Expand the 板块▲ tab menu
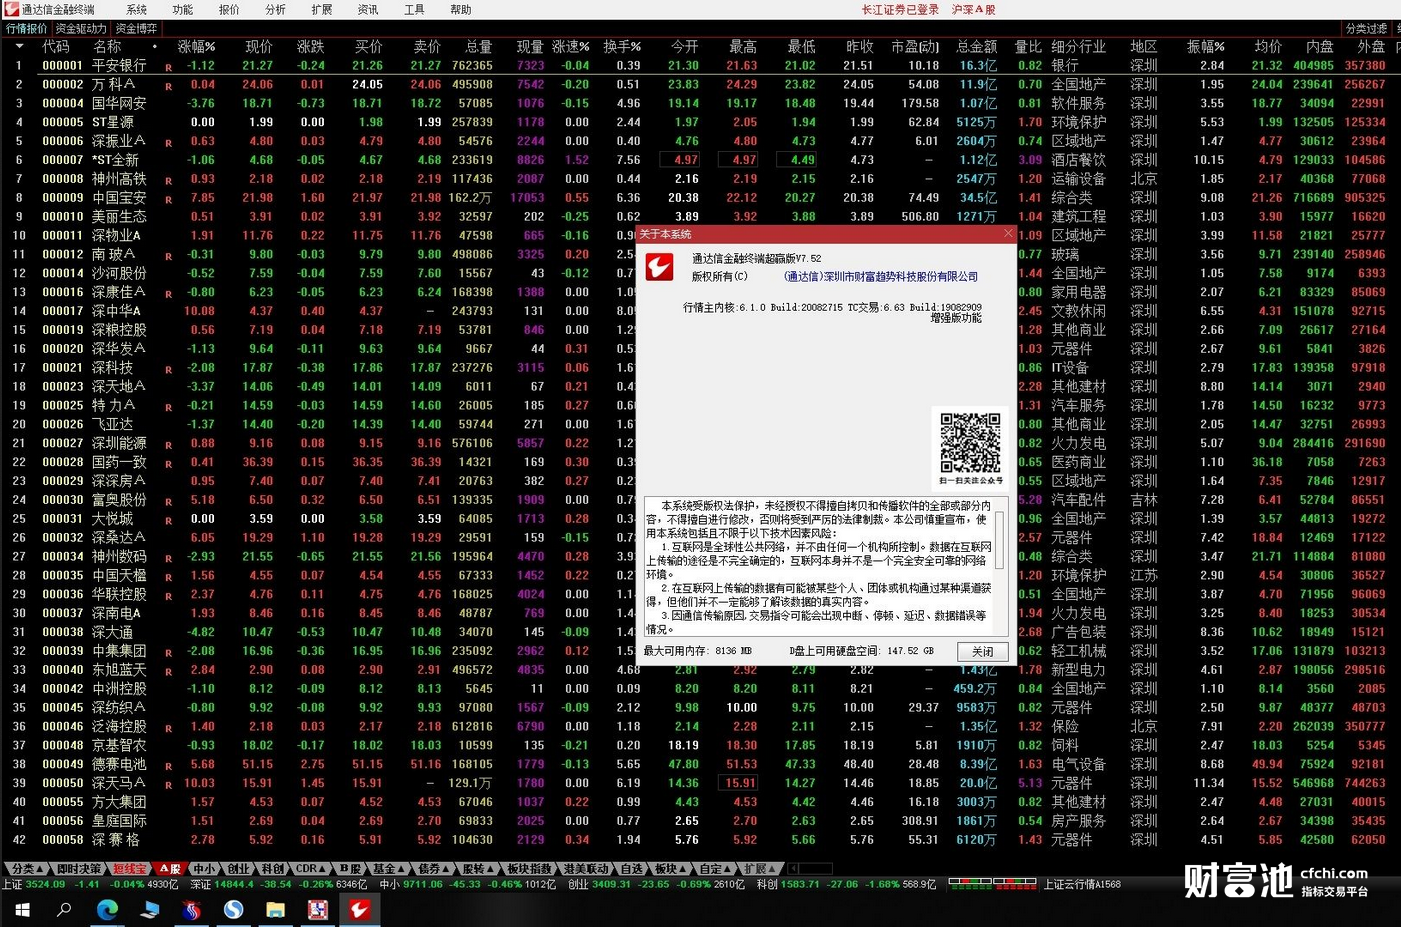Viewport: 1401px width, 927px height. [670, 869]
